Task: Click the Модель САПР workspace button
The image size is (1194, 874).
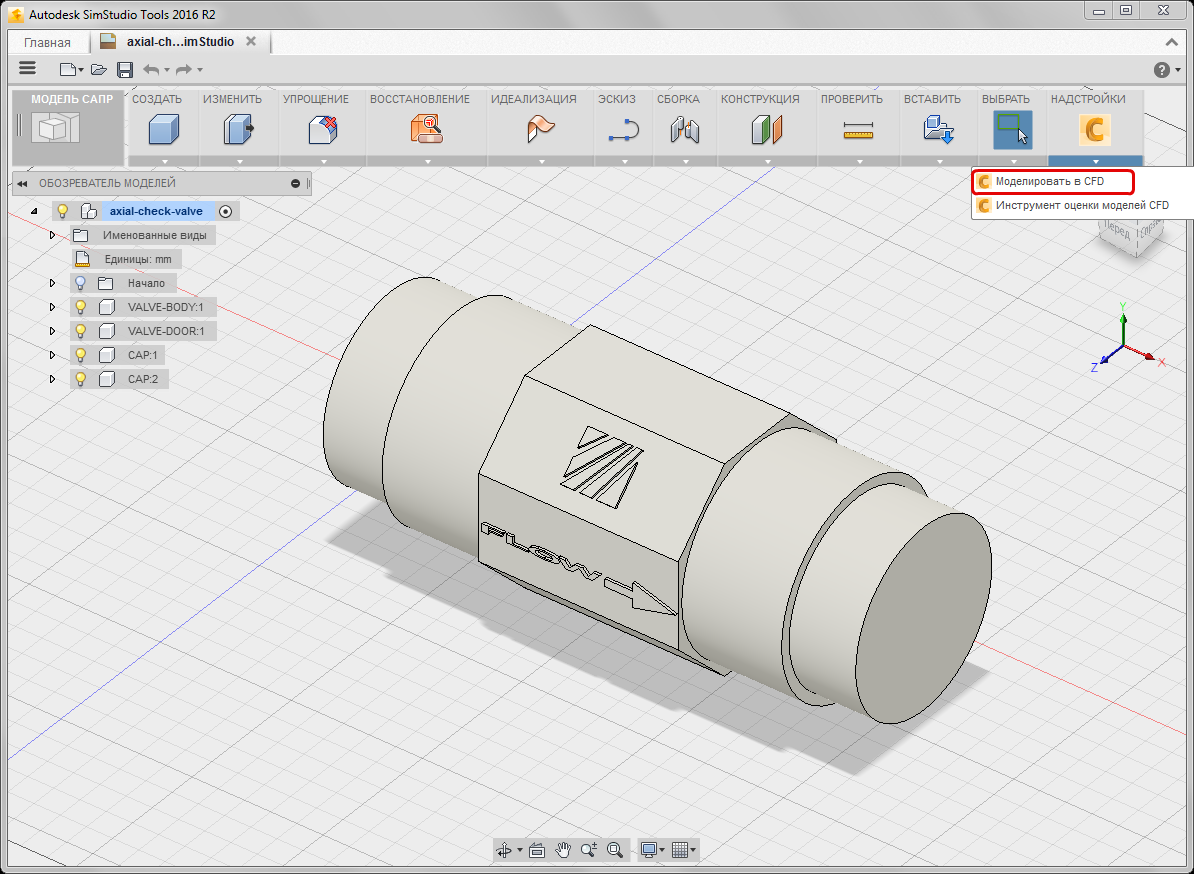Action: 68,128
